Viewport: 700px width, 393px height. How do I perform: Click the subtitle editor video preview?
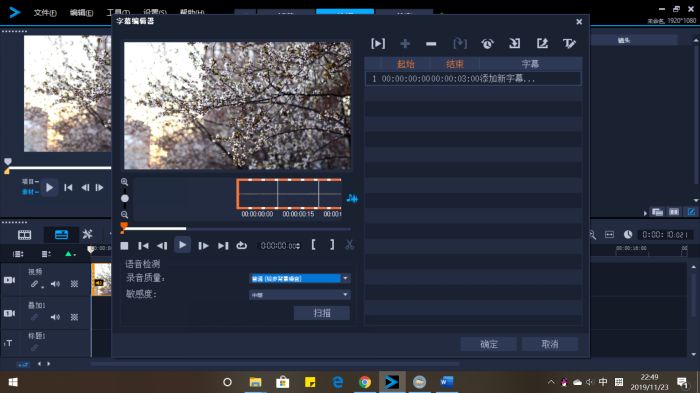tap(238, 106)
